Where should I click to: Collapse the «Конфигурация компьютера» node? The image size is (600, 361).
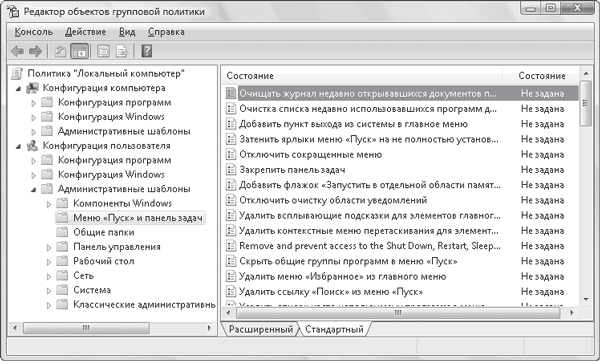[x=18, y=88]
